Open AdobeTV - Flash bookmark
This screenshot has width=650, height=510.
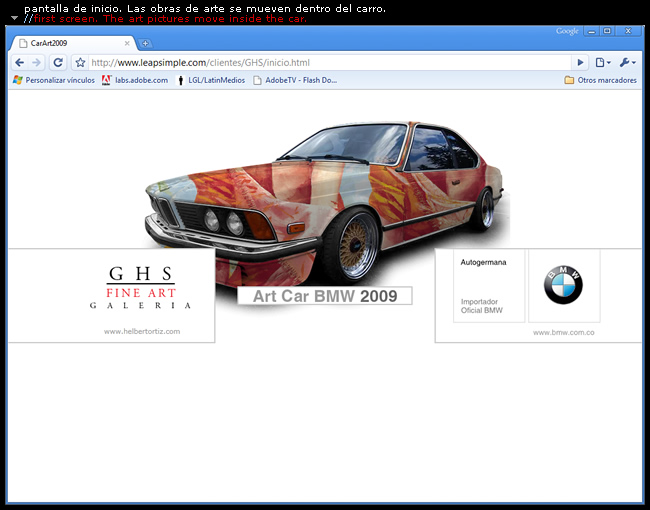coord(295,80)
